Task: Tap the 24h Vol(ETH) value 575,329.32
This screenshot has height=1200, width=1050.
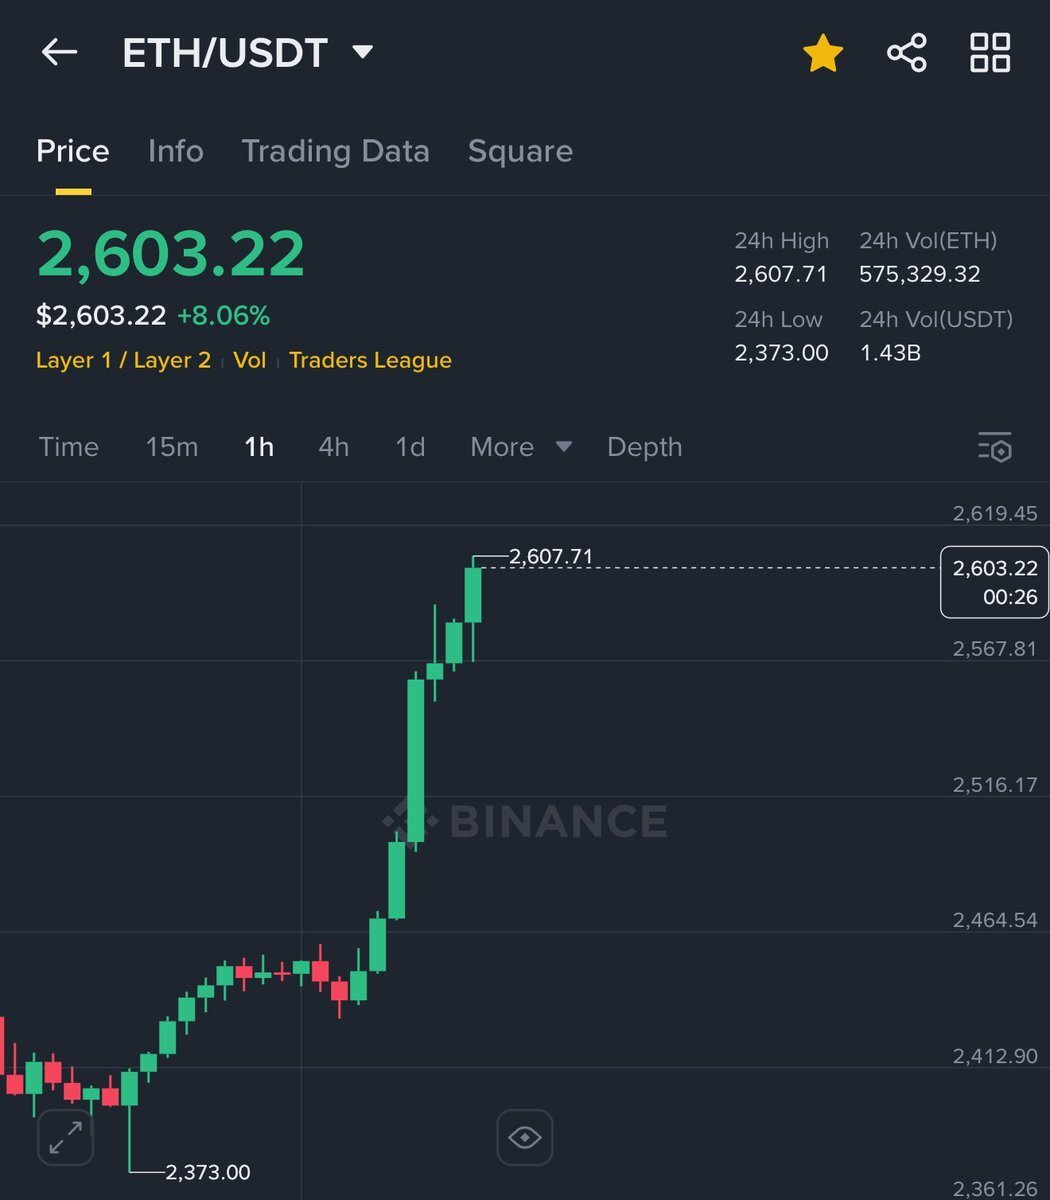Action: 920,274
